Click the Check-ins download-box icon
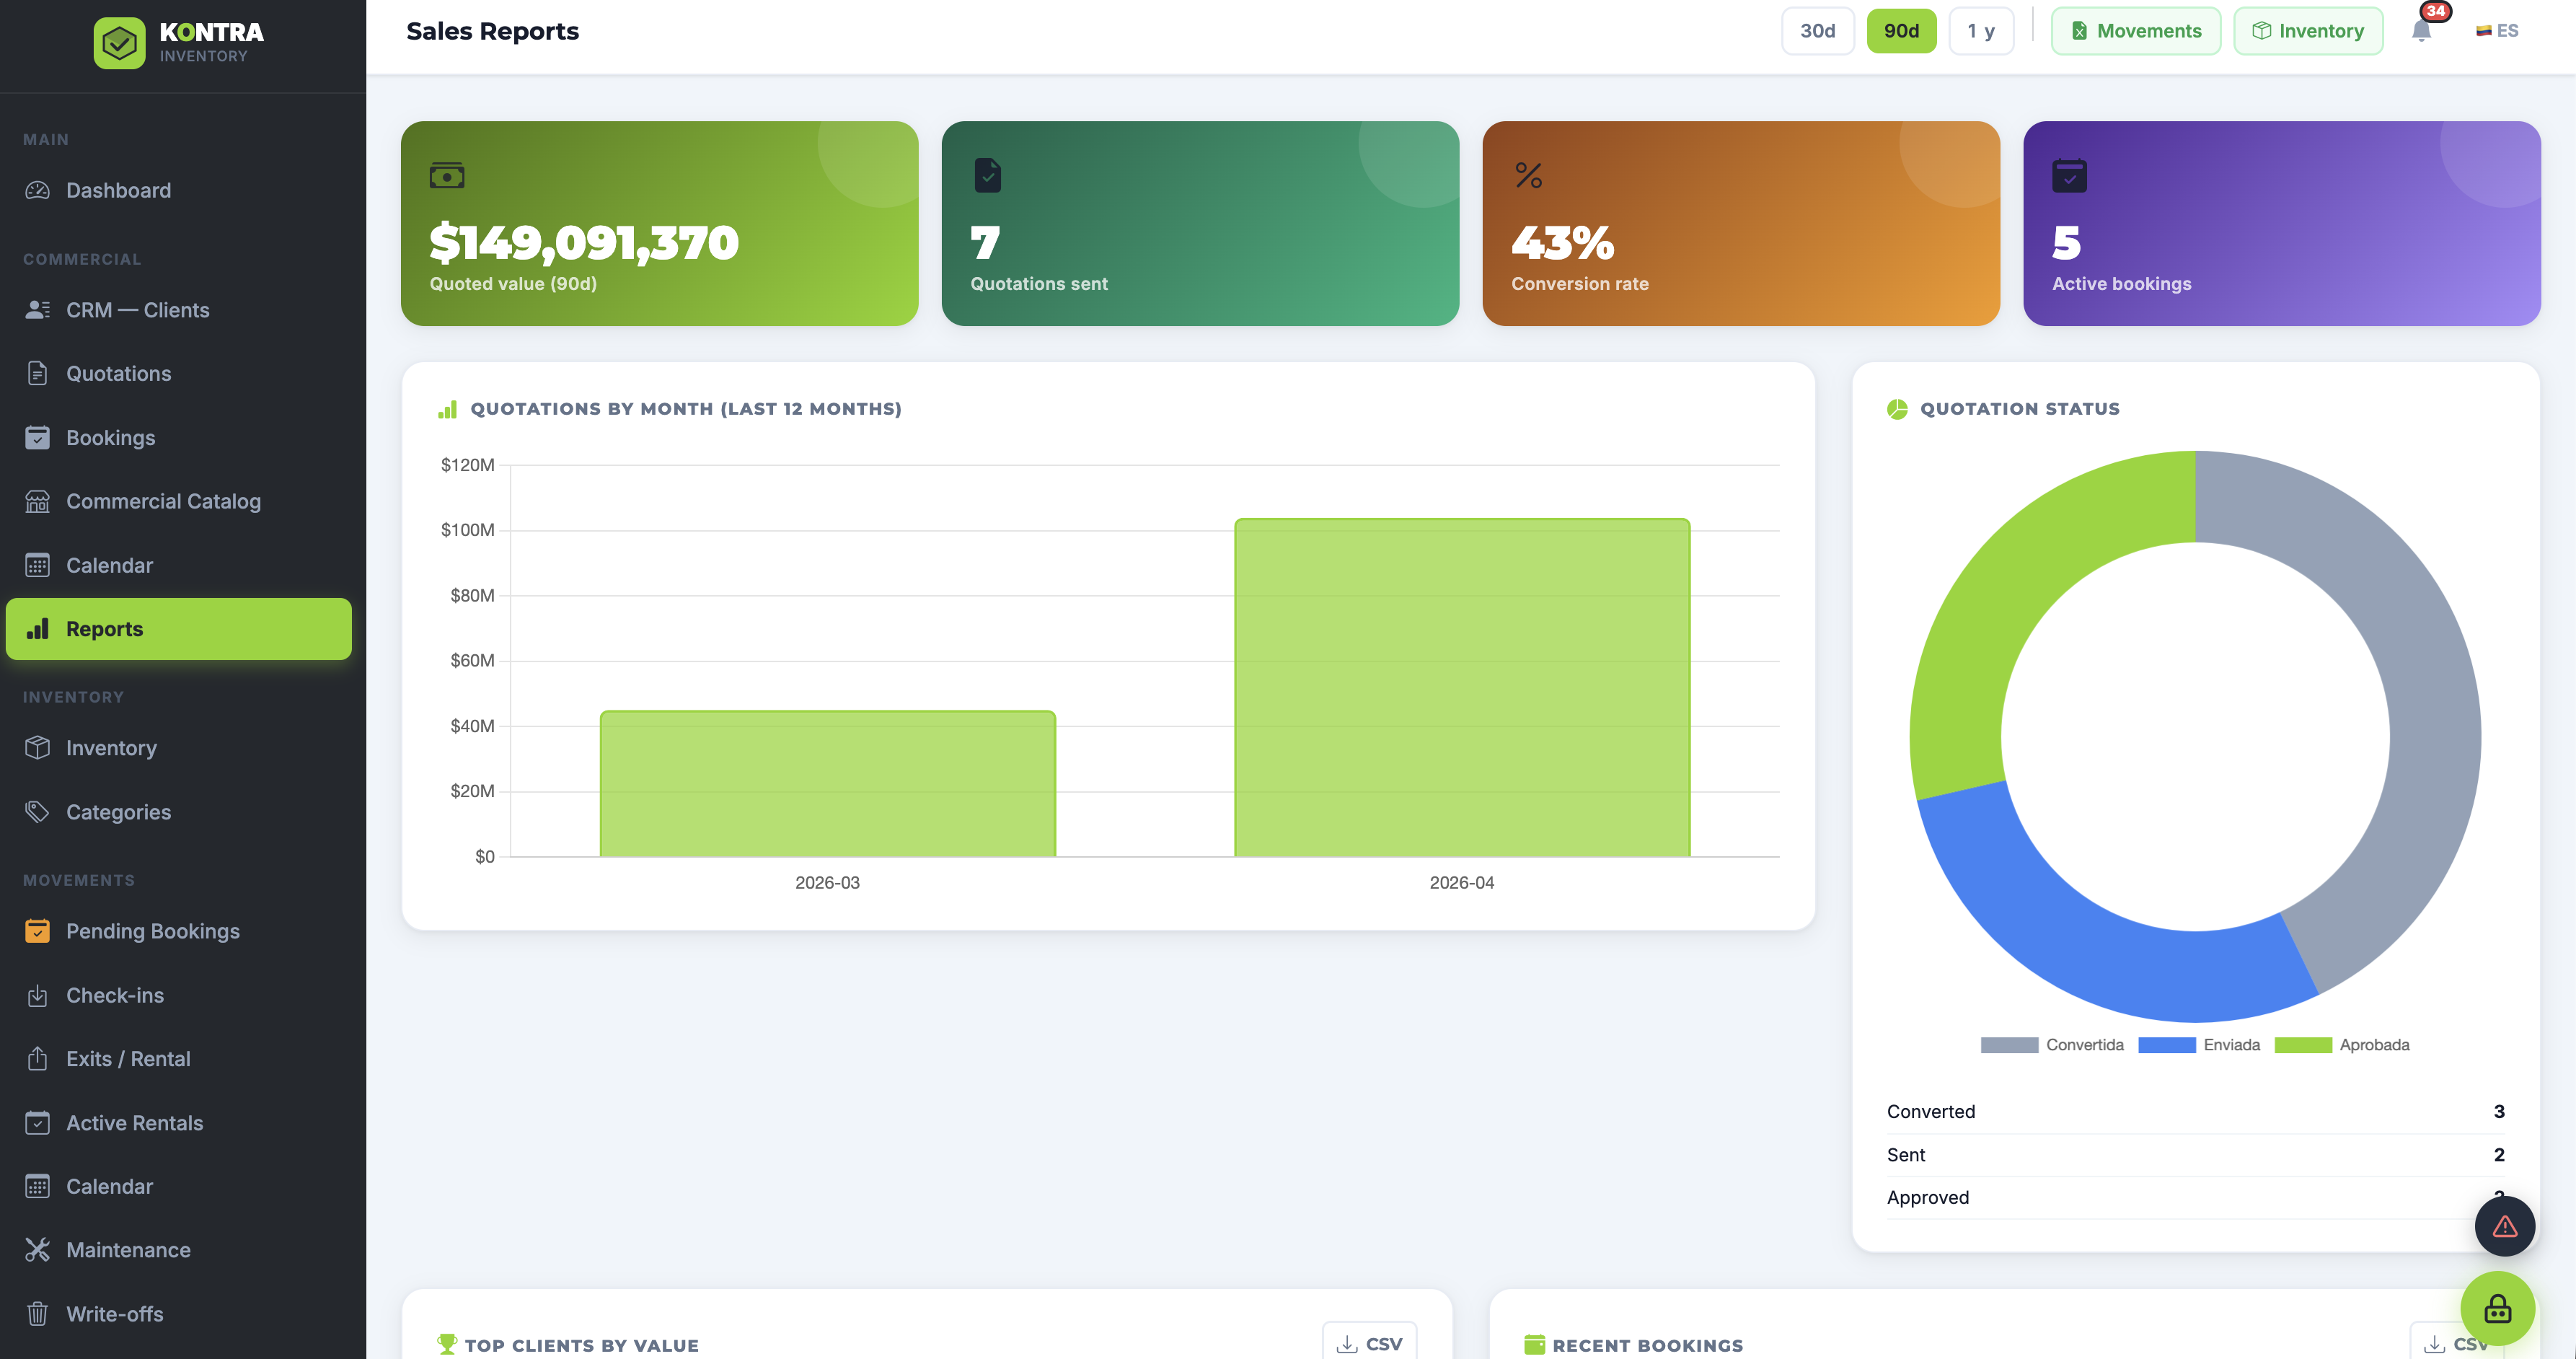The width and height of the screenshot is (2576, 1359). click(38, 996)
